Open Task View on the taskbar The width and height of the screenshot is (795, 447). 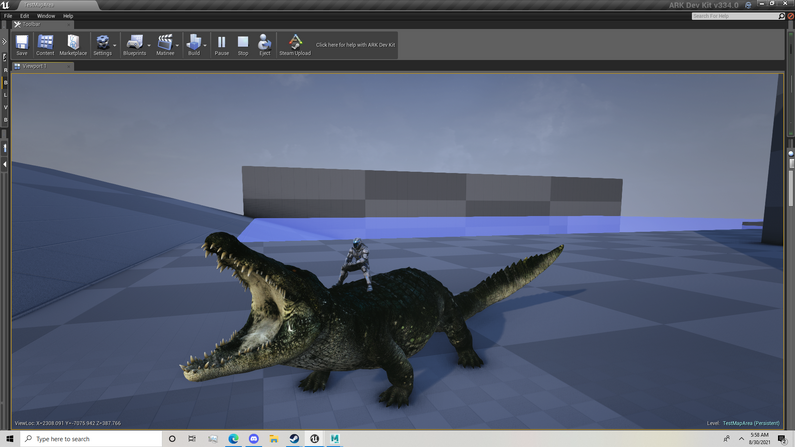(x=192, y=439)
